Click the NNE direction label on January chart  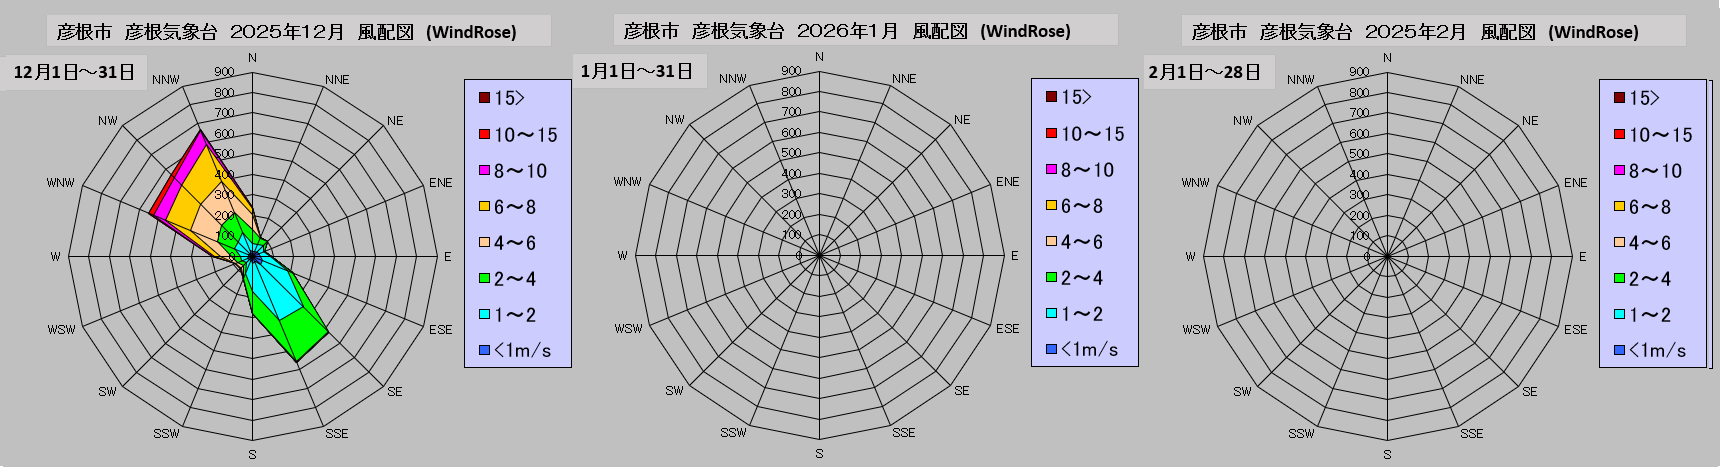pyautogui.click(x=904, y=79)
